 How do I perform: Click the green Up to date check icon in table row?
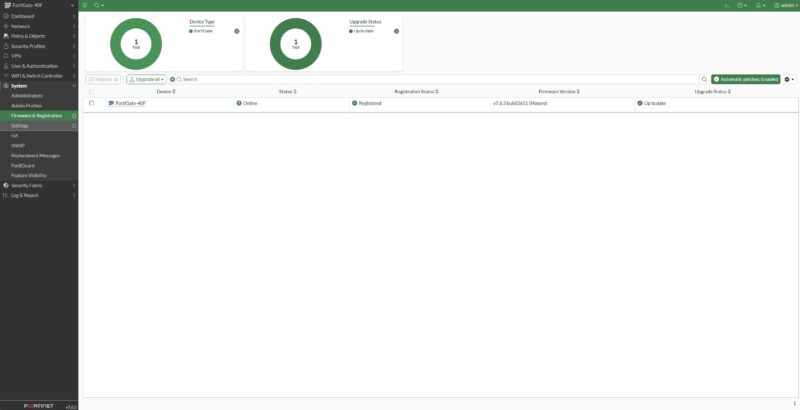pyautogui.click(x=640, y=103)
